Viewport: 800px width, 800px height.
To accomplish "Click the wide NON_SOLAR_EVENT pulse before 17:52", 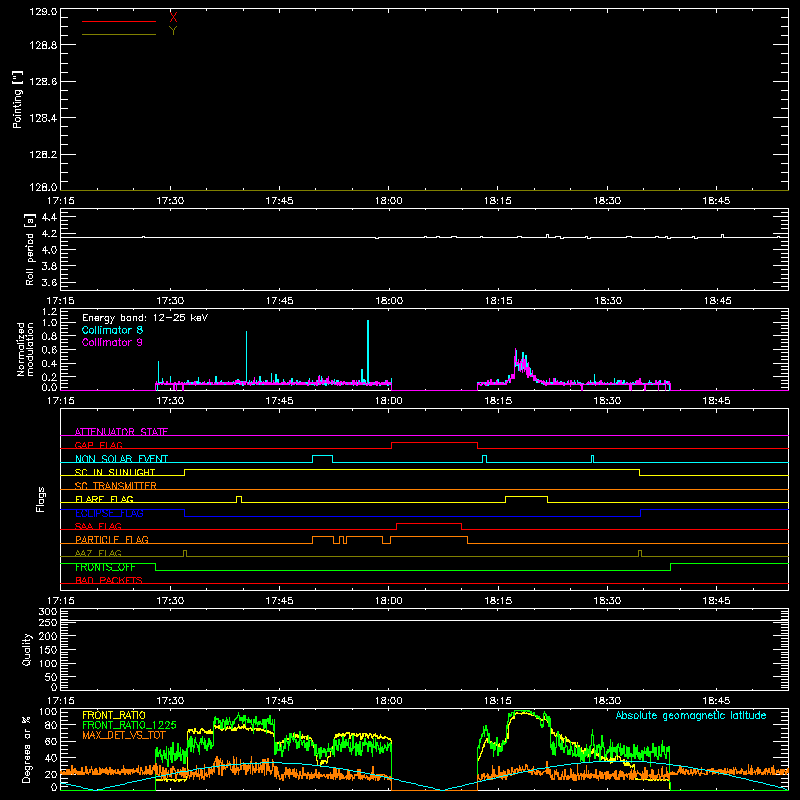I will (x=322, y=456).
